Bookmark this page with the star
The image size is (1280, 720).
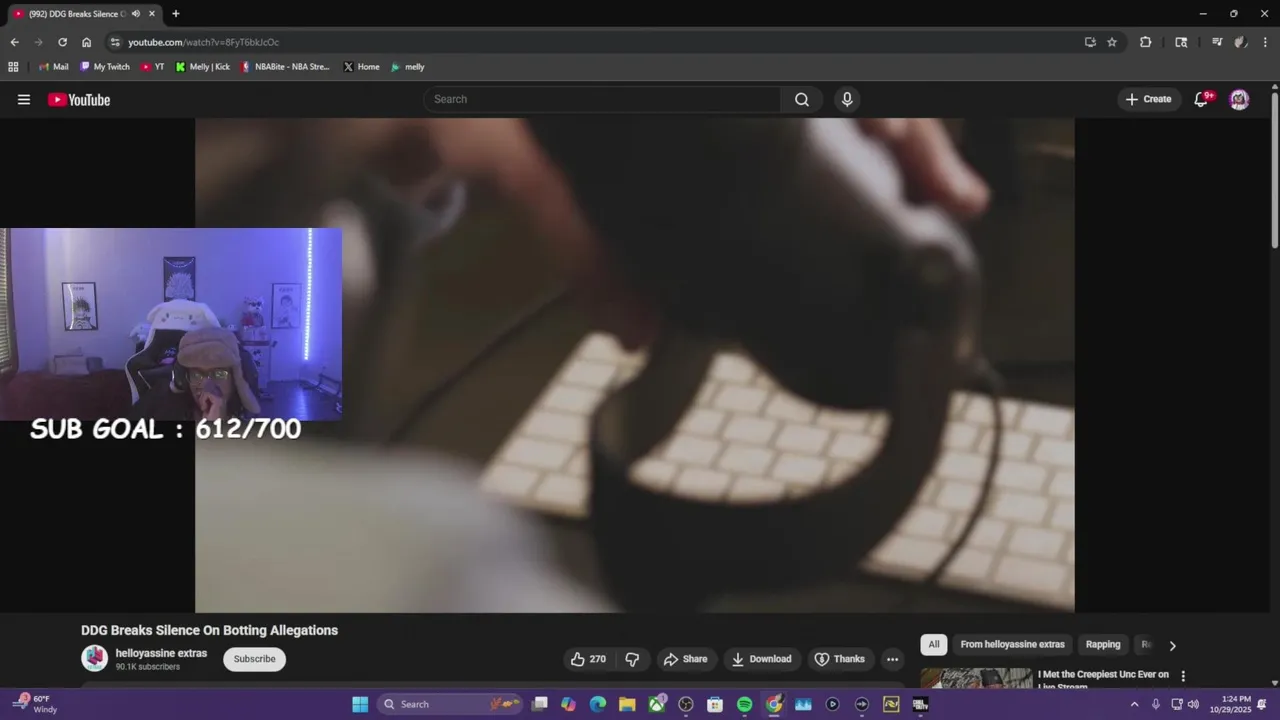pos(1112,42)
